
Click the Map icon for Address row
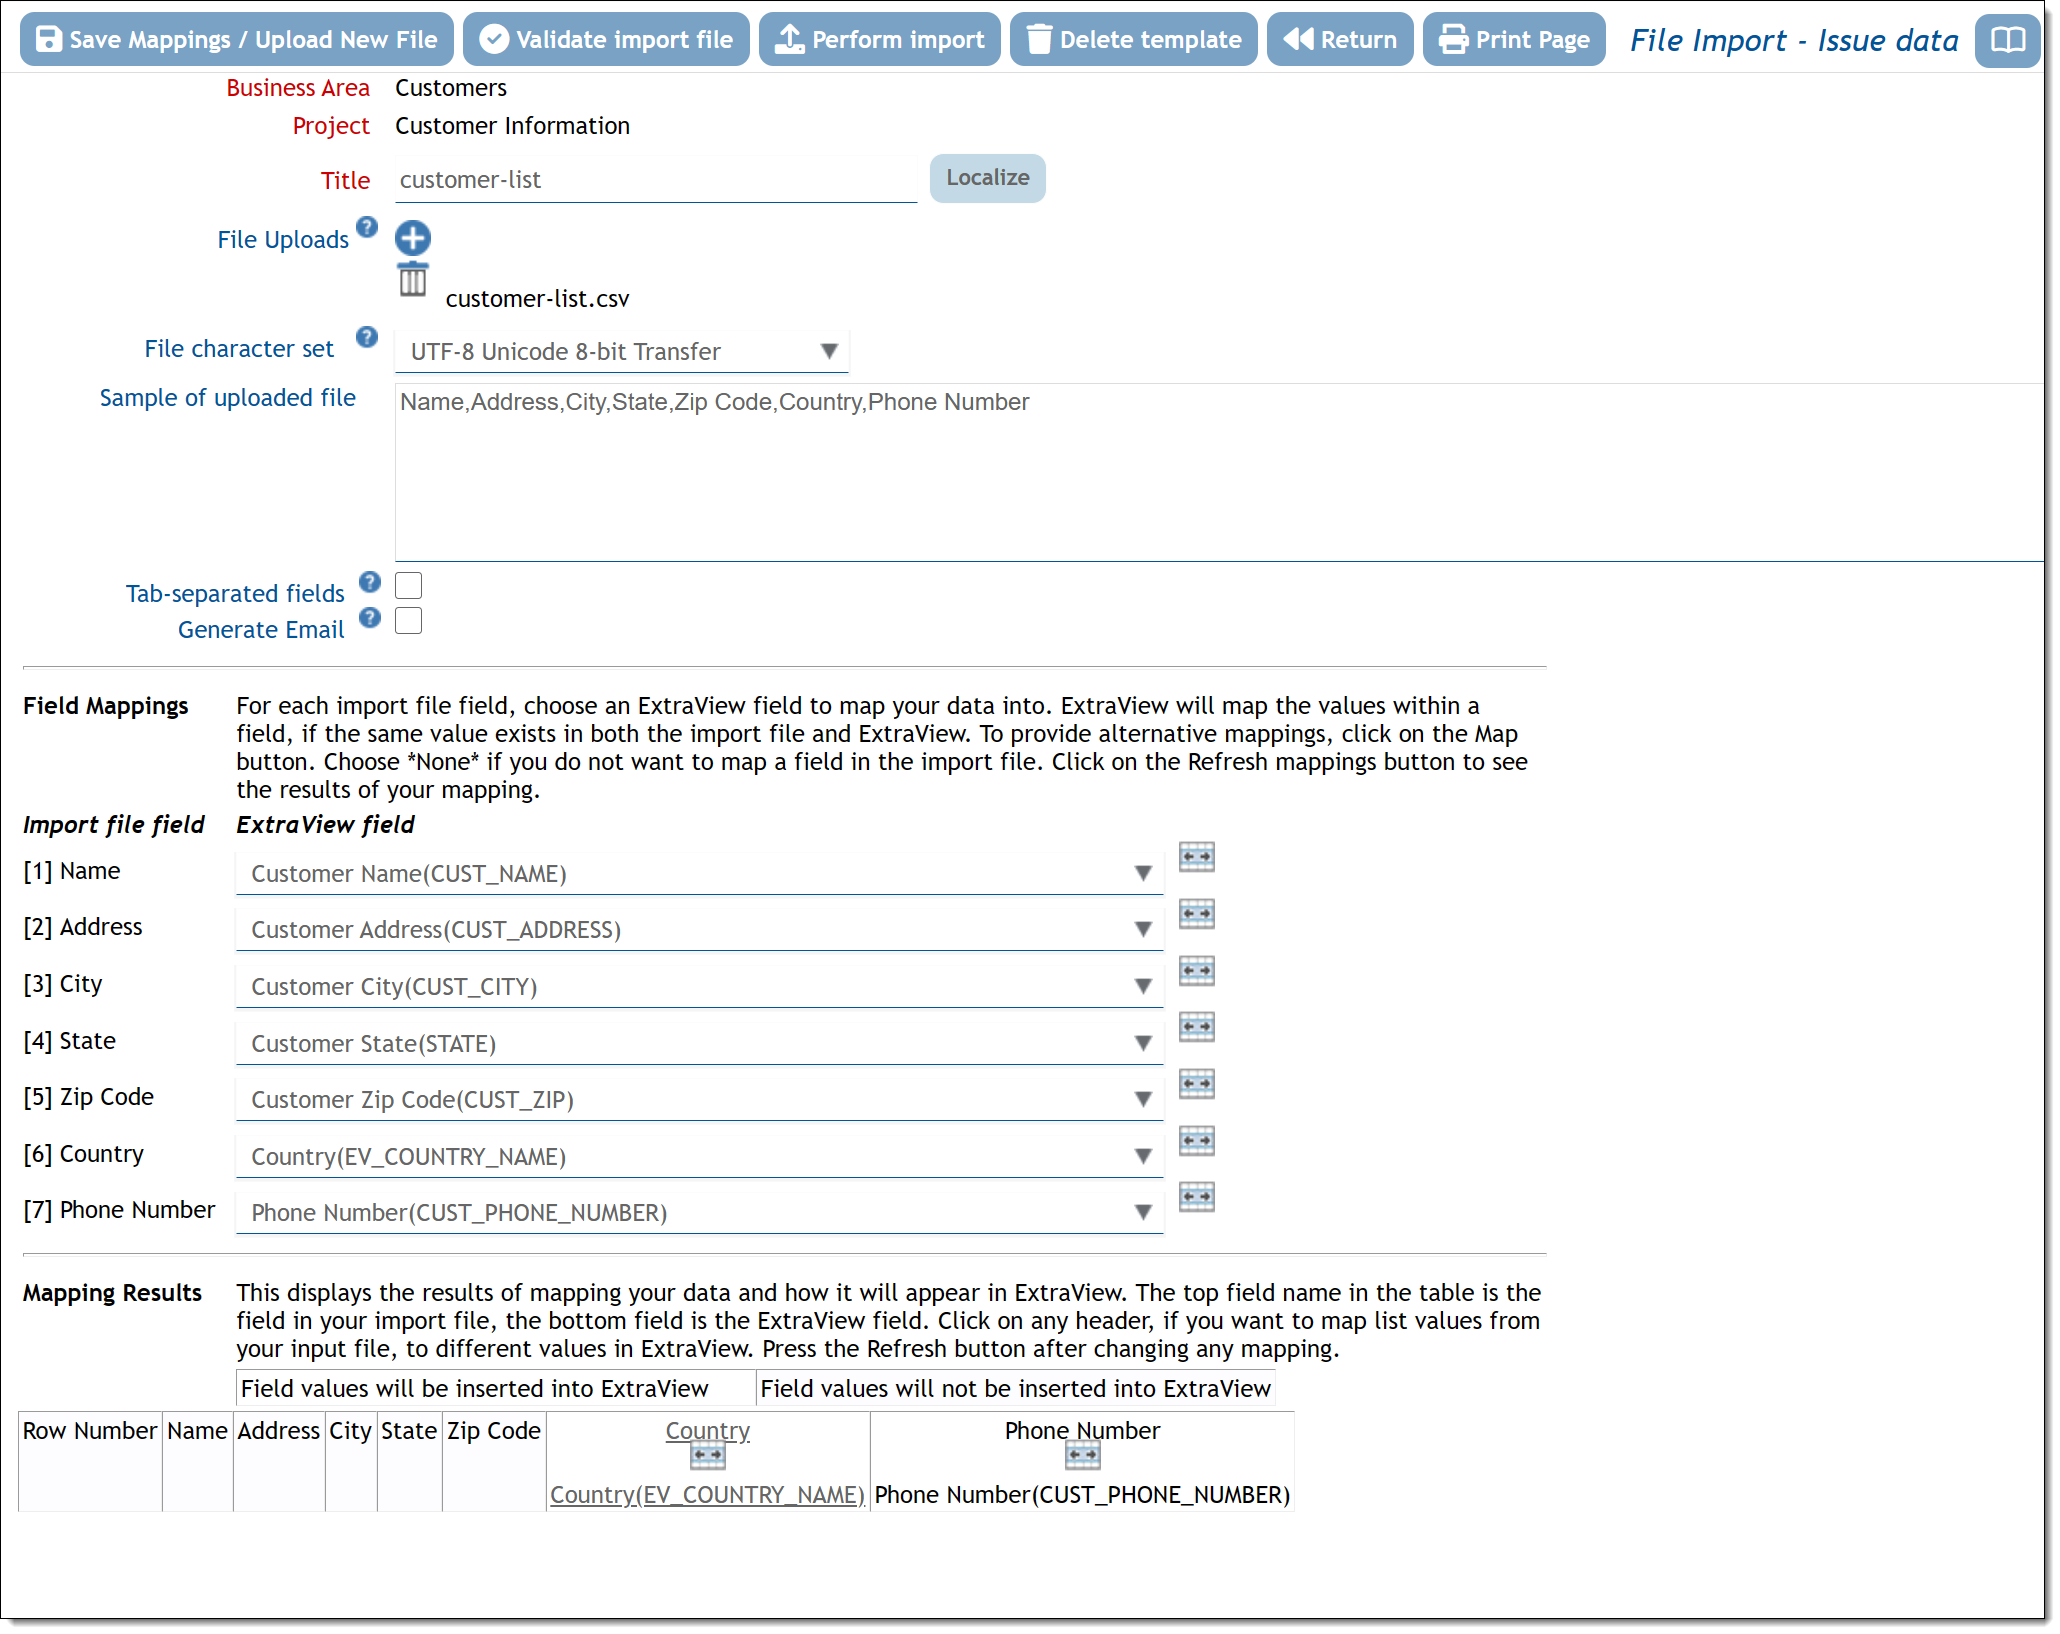pos(1196,914)
